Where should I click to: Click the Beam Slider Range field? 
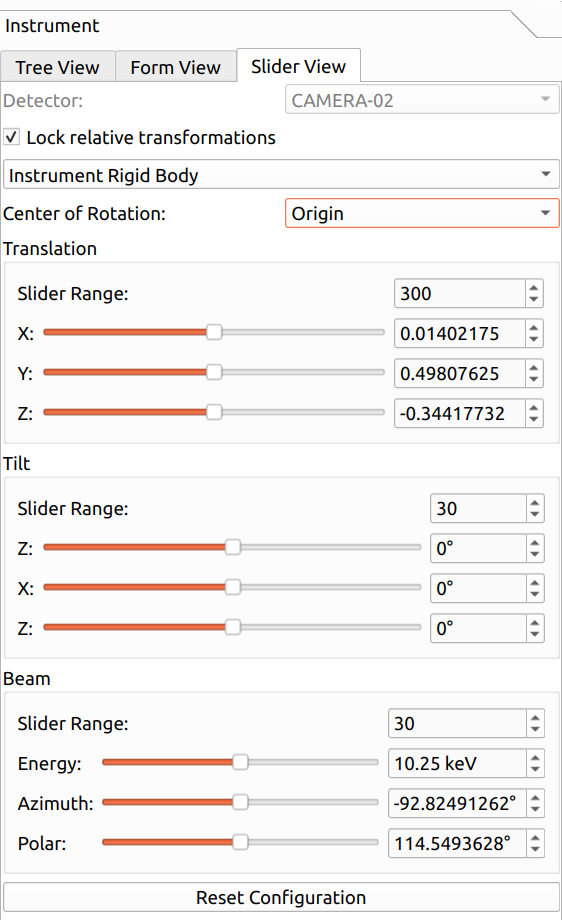click(x=457, y=723)
